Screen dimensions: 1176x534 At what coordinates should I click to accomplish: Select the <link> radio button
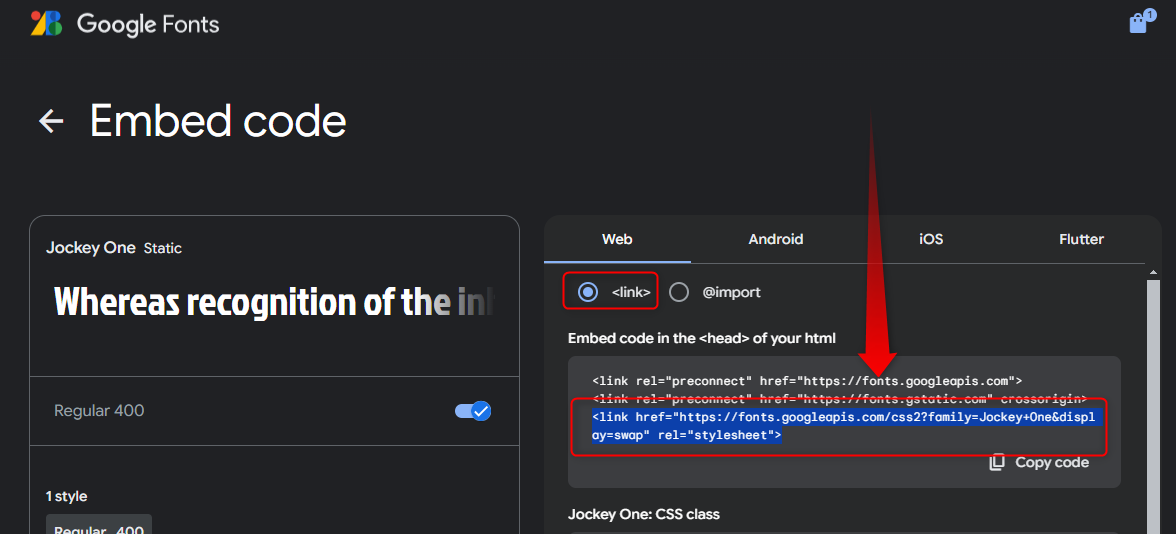point(589,292)
